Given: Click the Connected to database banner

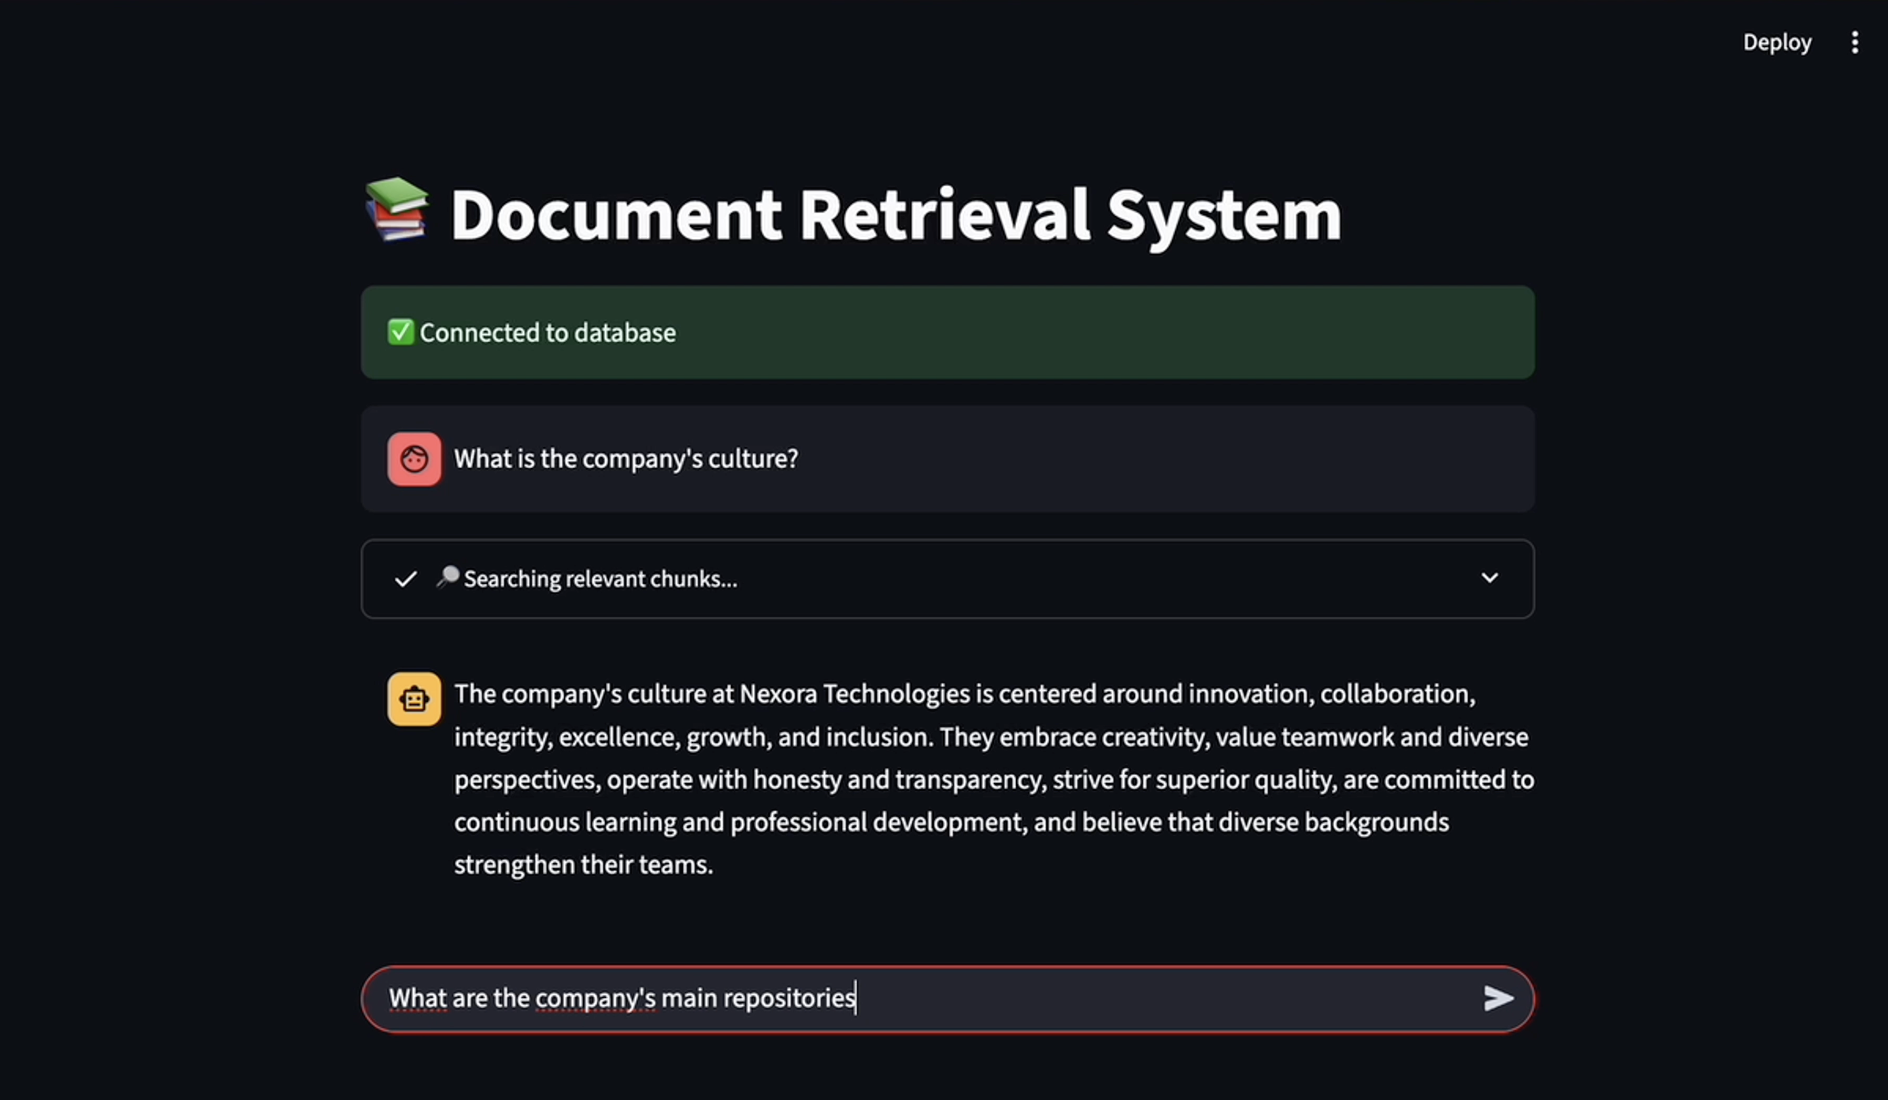Looking at the screenshot, I should [947, 332].
